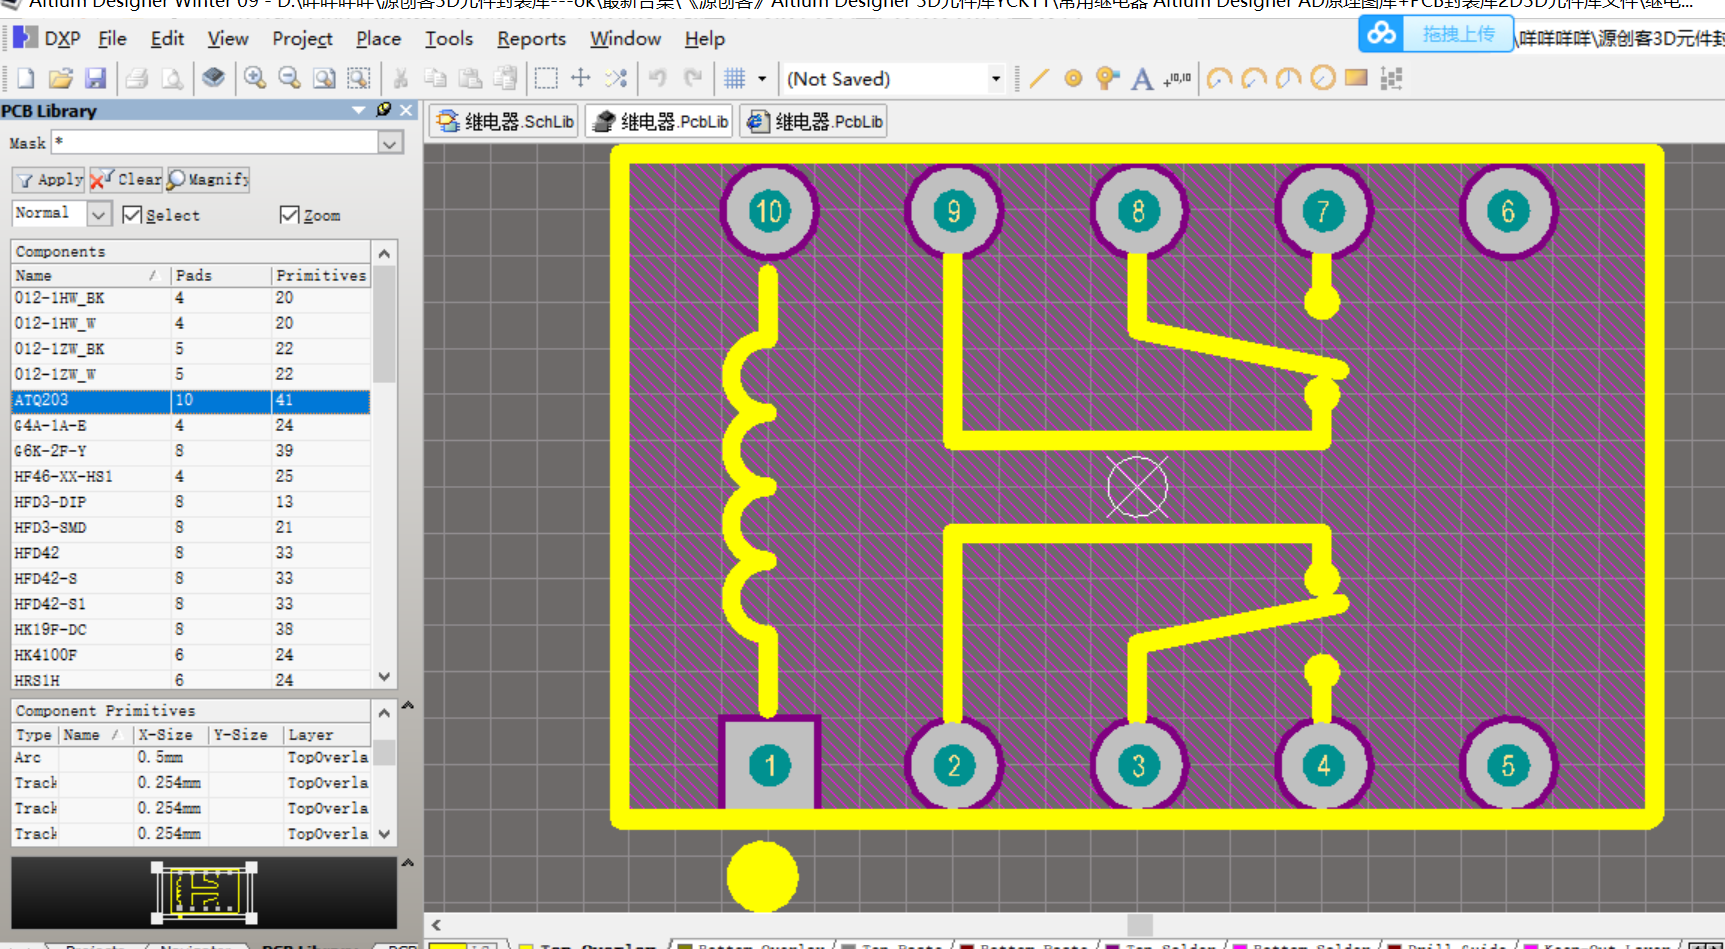Viewport: 1725px width, 949px height.
Task: Open the Reports menu
Action: coord(531,38)
